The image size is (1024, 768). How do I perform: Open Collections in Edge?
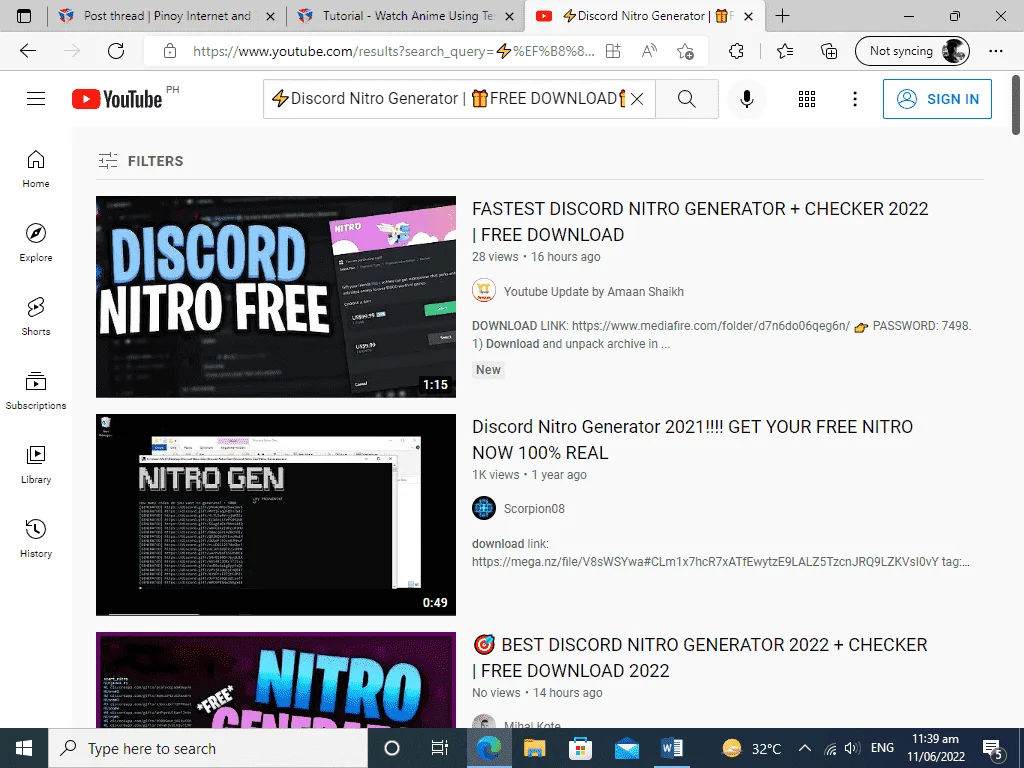pyautogui.click(x=829, y=51)
